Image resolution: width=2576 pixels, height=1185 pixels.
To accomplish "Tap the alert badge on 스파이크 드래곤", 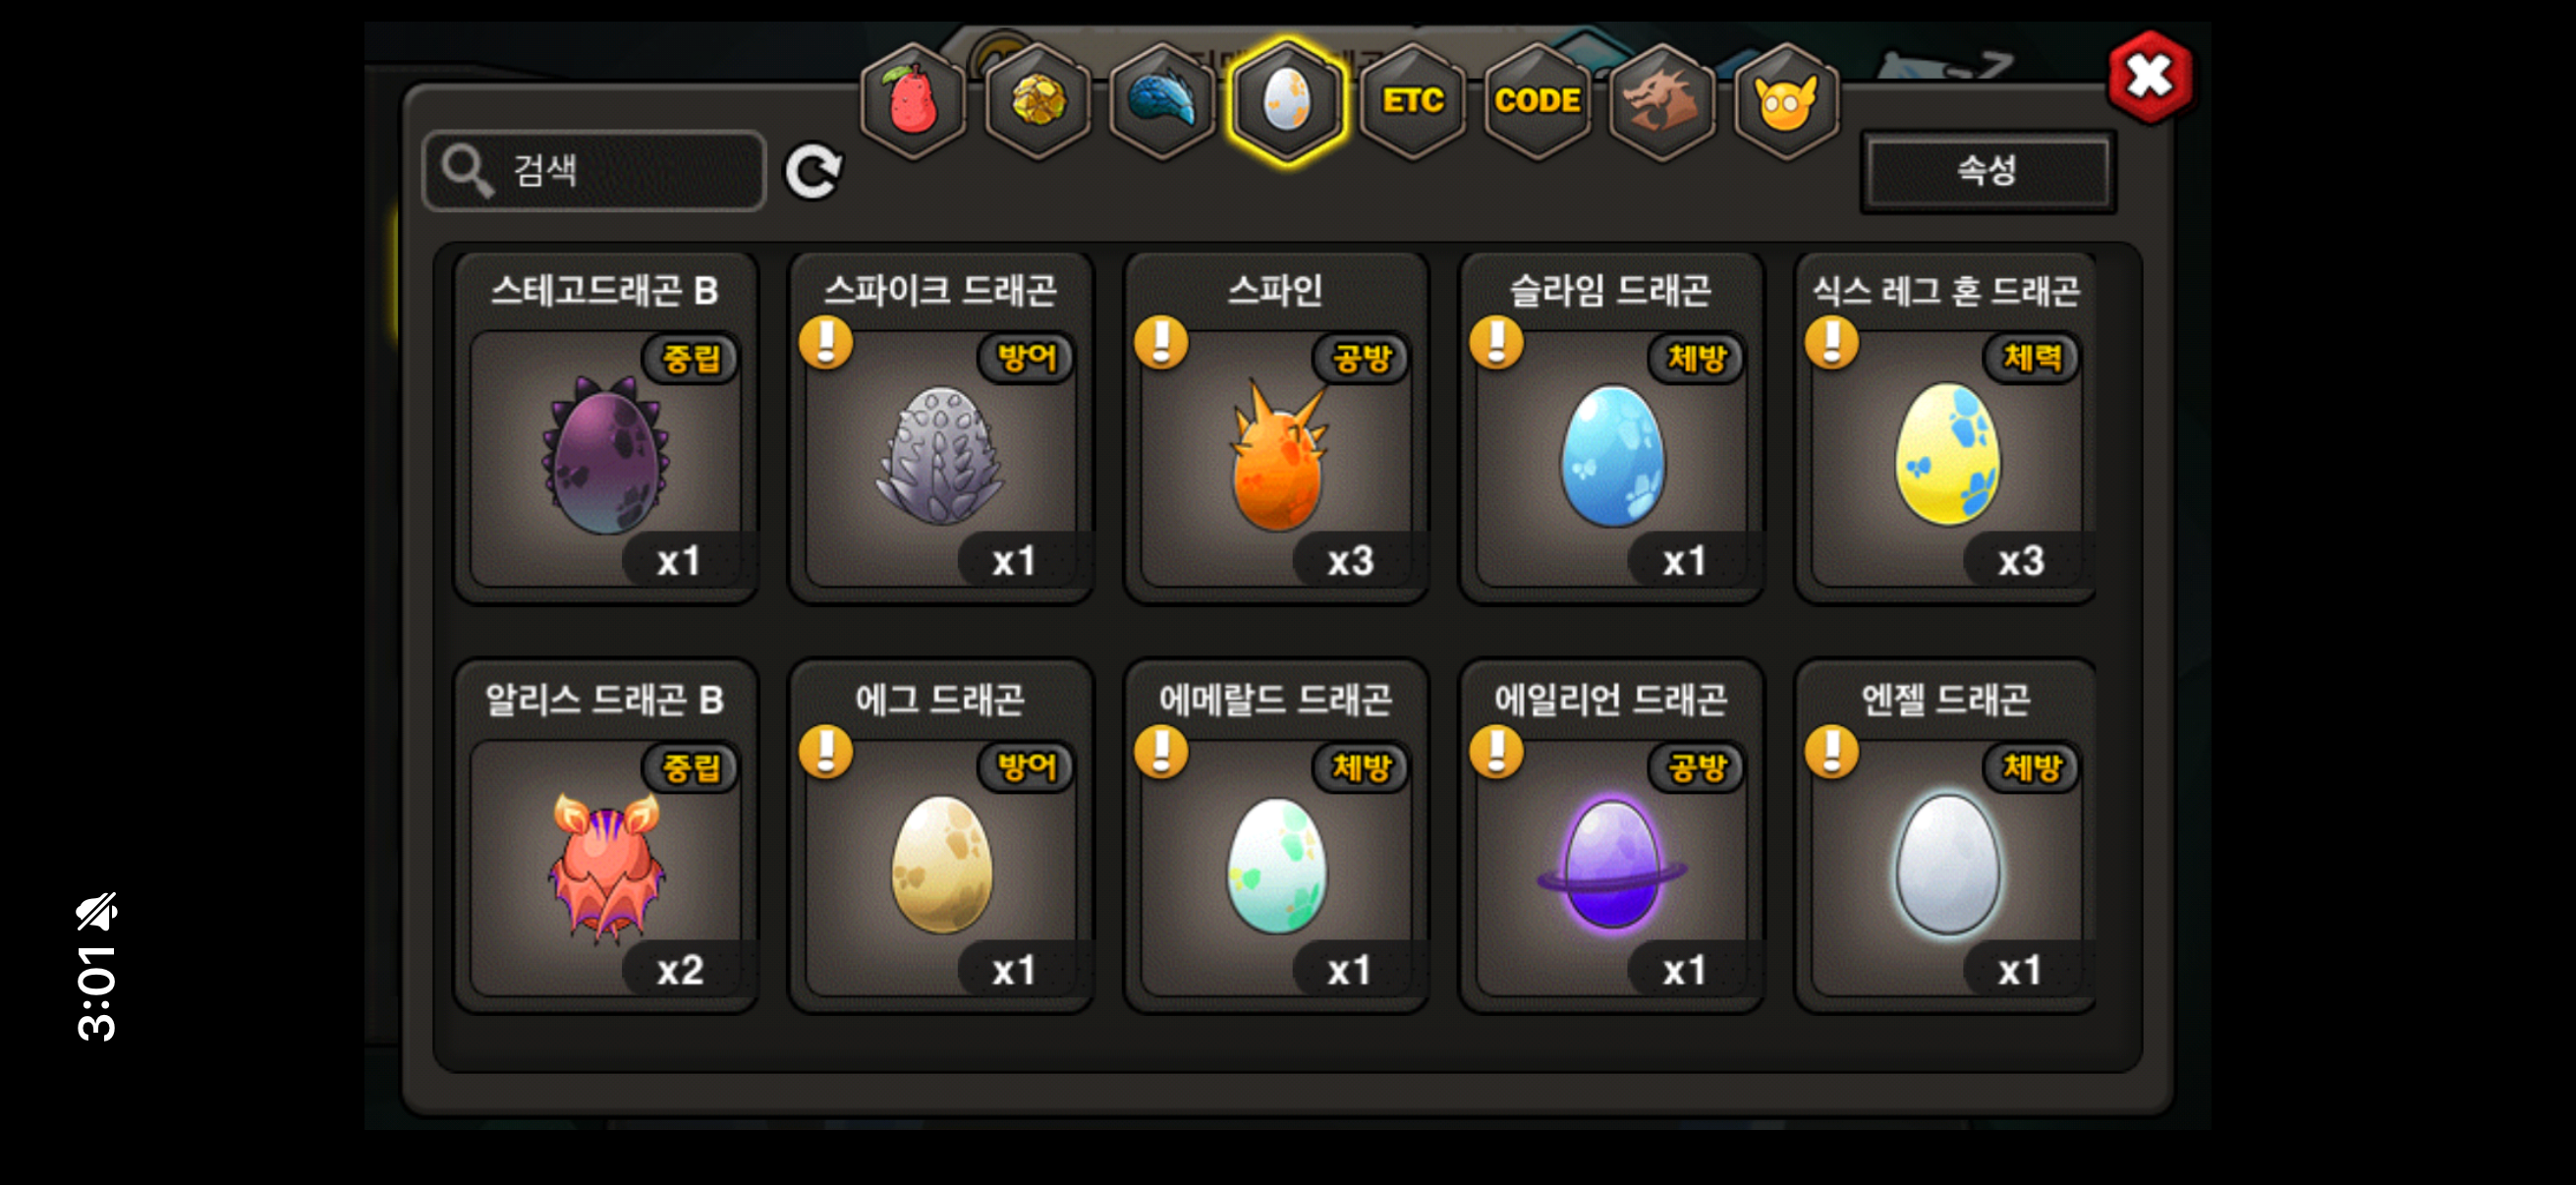I will 826,342.
